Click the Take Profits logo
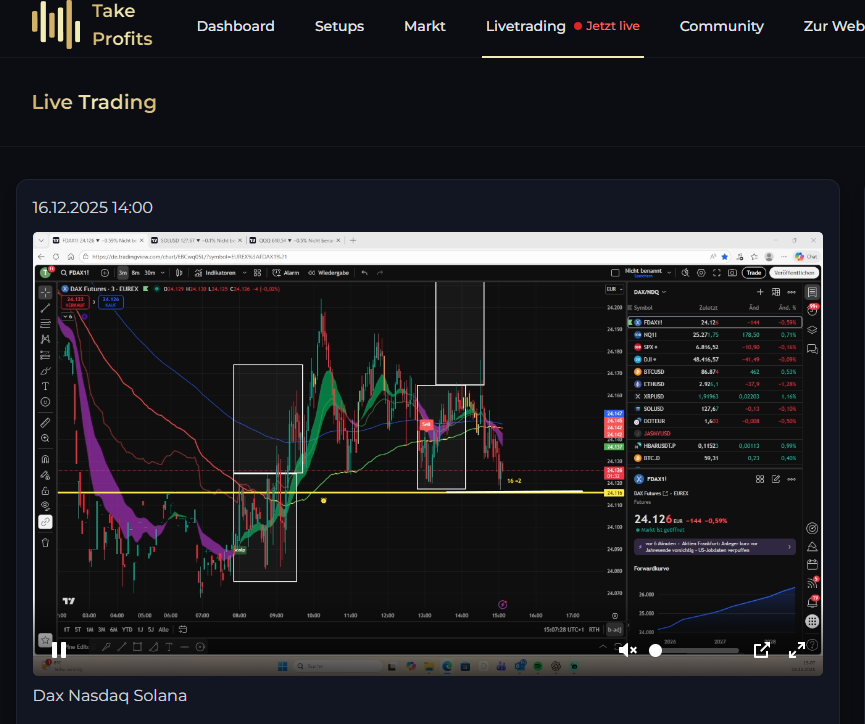Viewport: 865px width, 724px height. click(x=92, y=26)
